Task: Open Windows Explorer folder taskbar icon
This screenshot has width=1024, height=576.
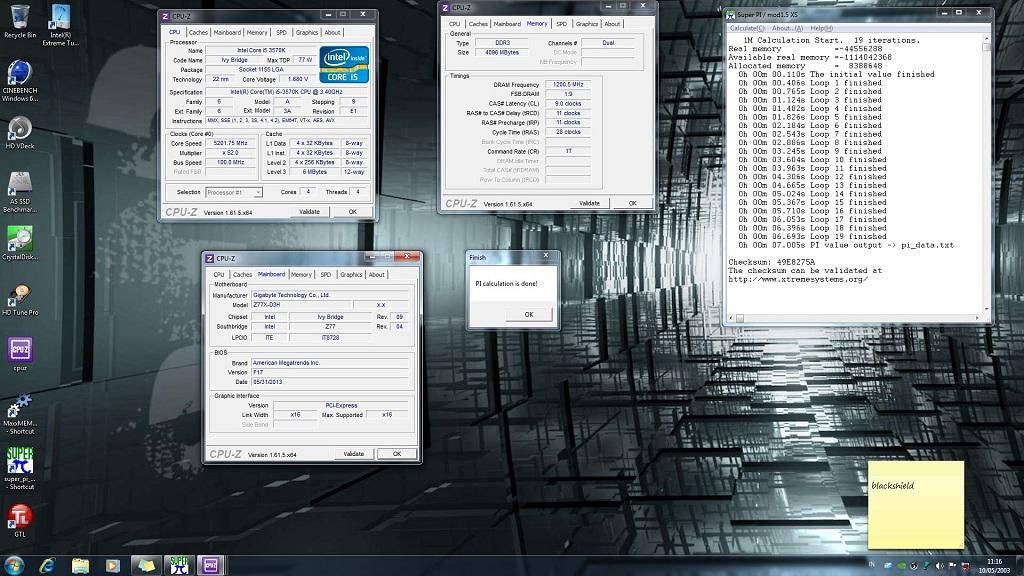Action: [x=80, y=566]
